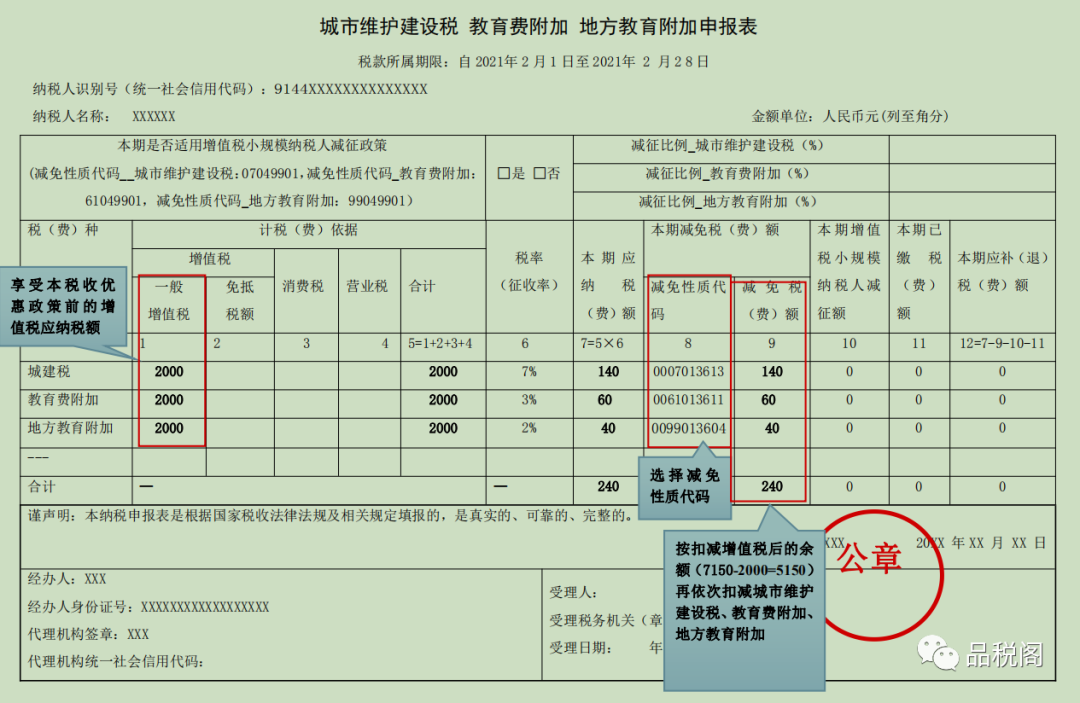Image resolution: width=1080 pixels, height=703 pixels.
Task: Select the 一般增值税 column header
Action: (169, 300)
